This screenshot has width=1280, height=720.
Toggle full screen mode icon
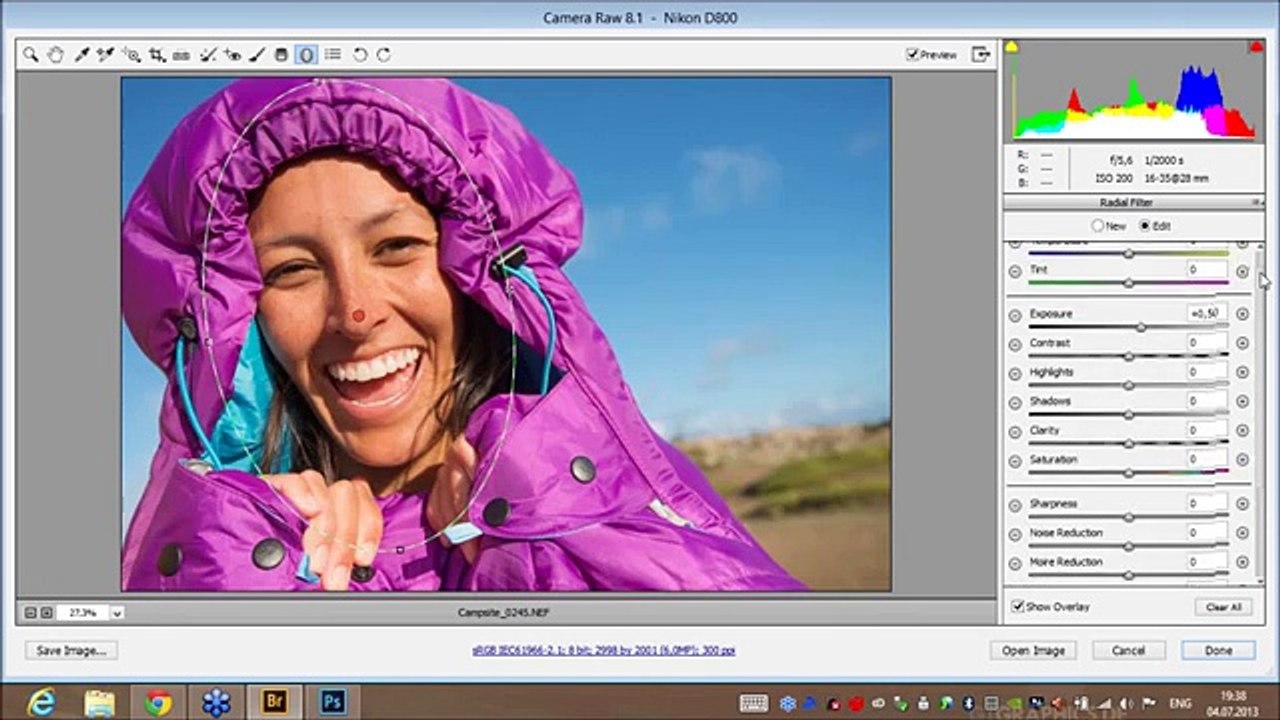(x=982, y=55)
